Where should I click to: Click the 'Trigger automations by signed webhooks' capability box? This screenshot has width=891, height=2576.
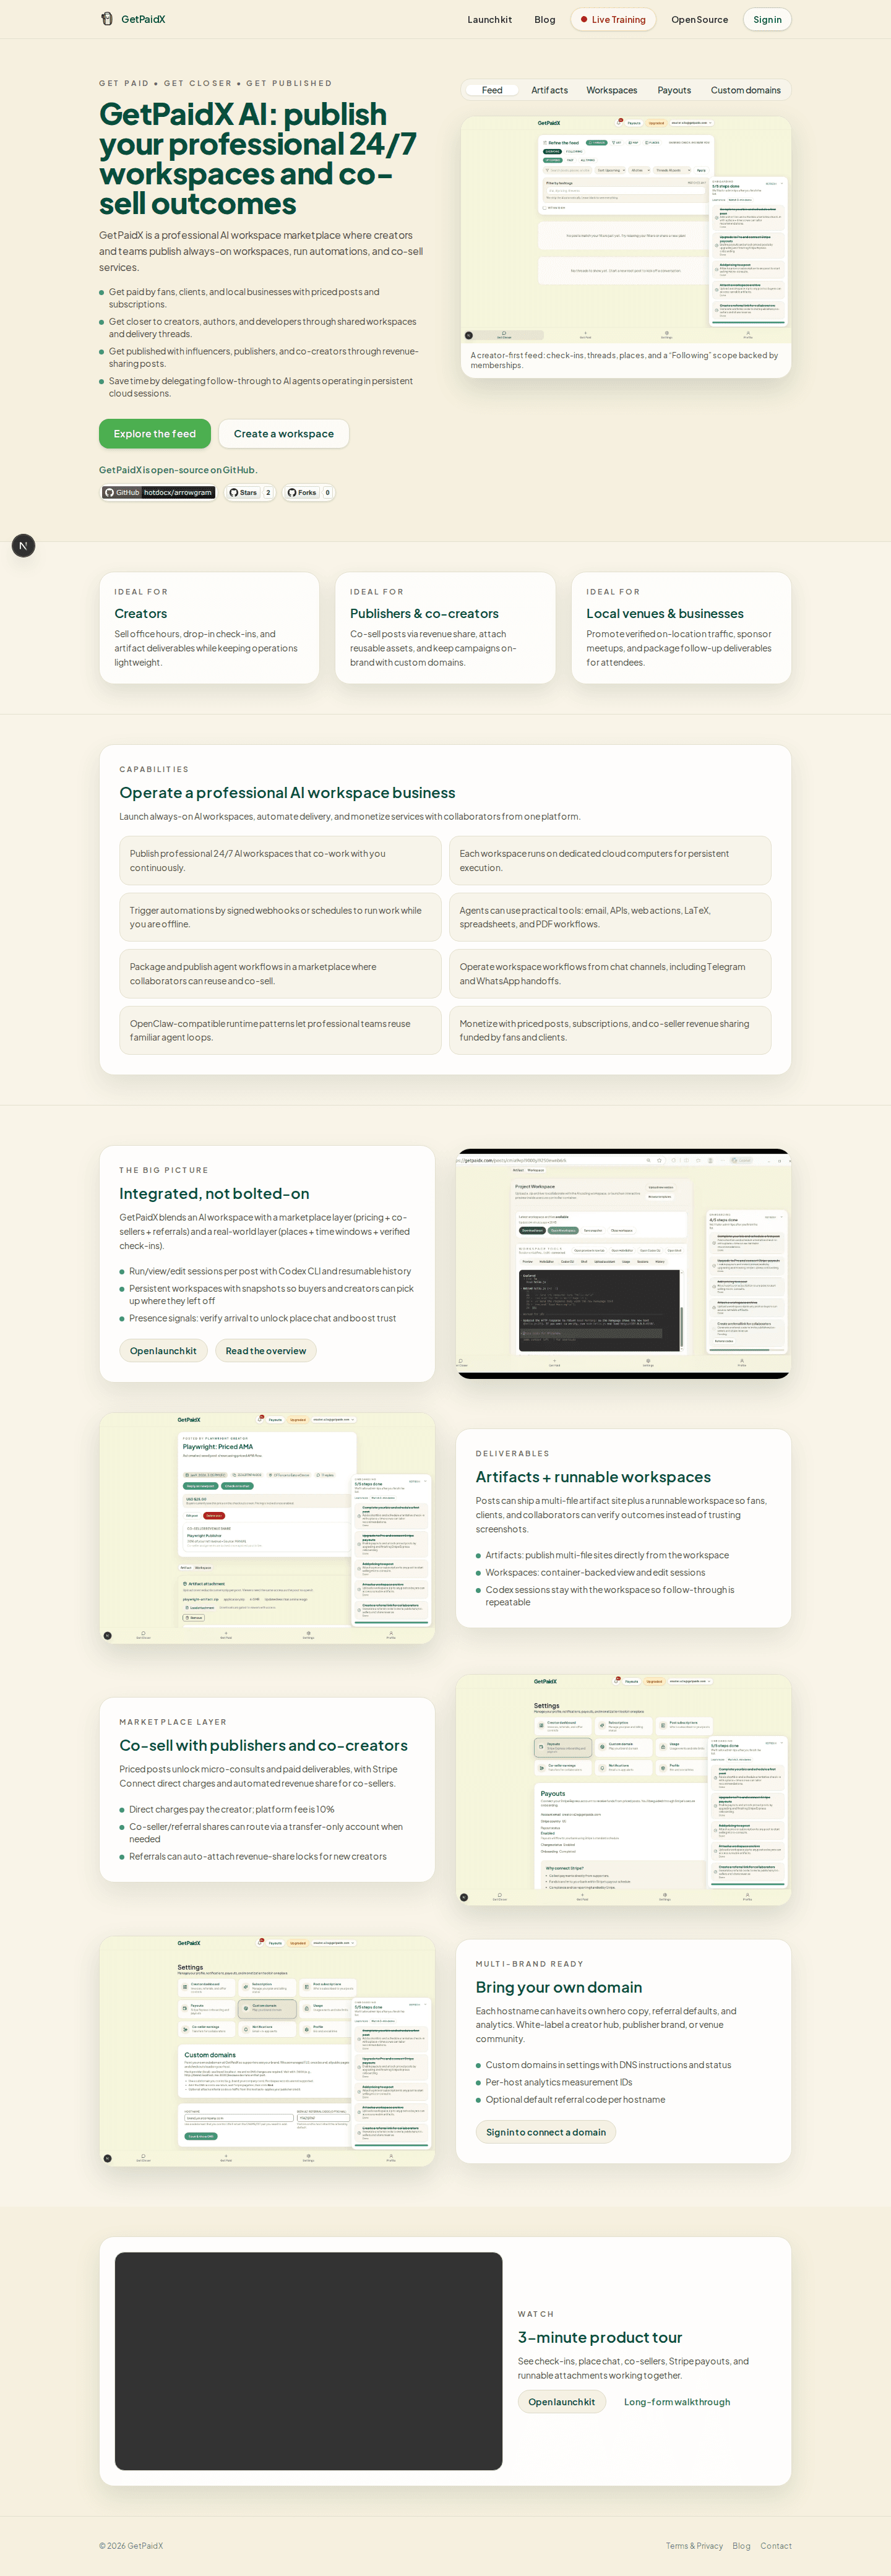[280, 917]
